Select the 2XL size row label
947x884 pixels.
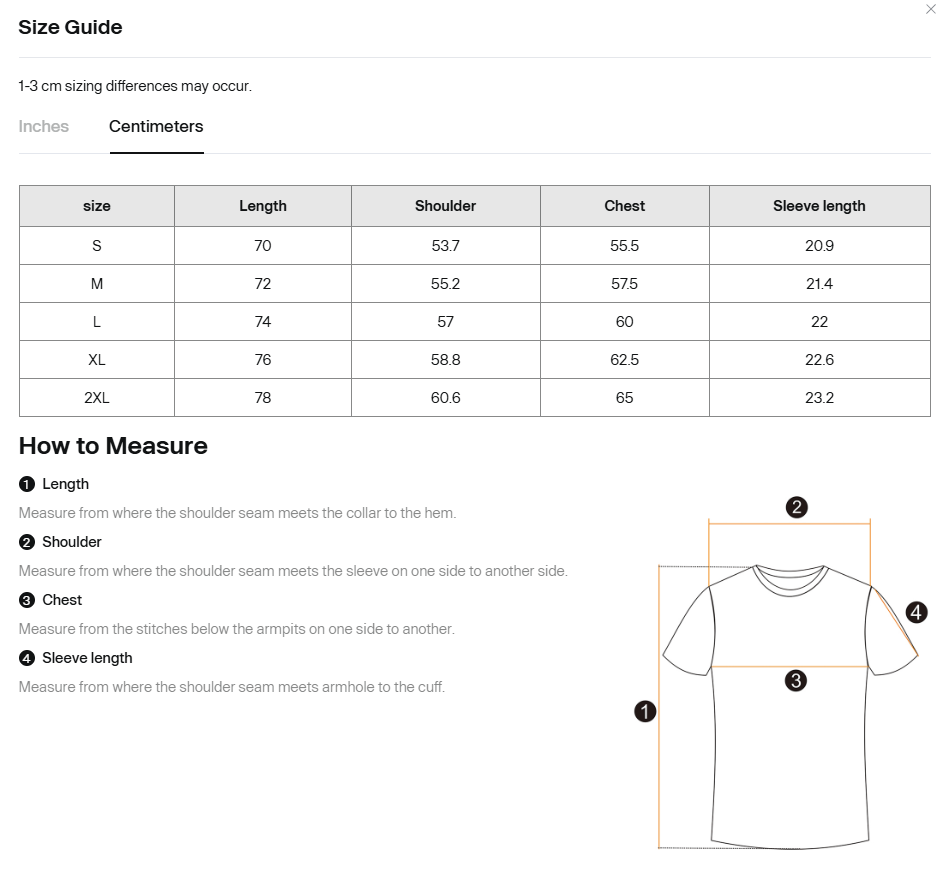pos(97,398)
